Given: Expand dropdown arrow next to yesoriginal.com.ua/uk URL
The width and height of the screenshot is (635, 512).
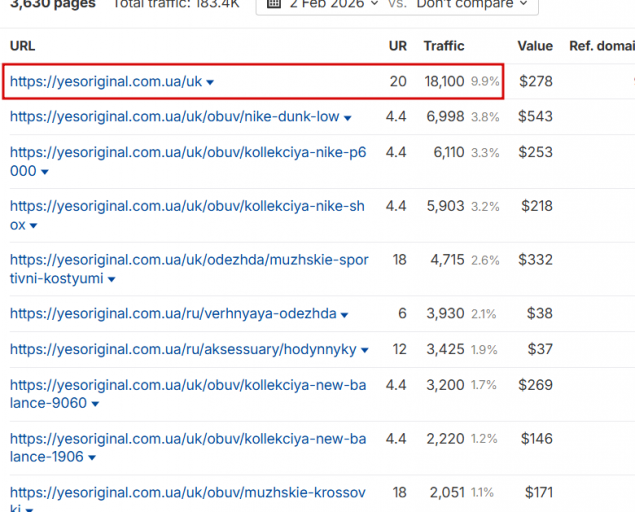Looking at the screenshot, I should 210,83.
